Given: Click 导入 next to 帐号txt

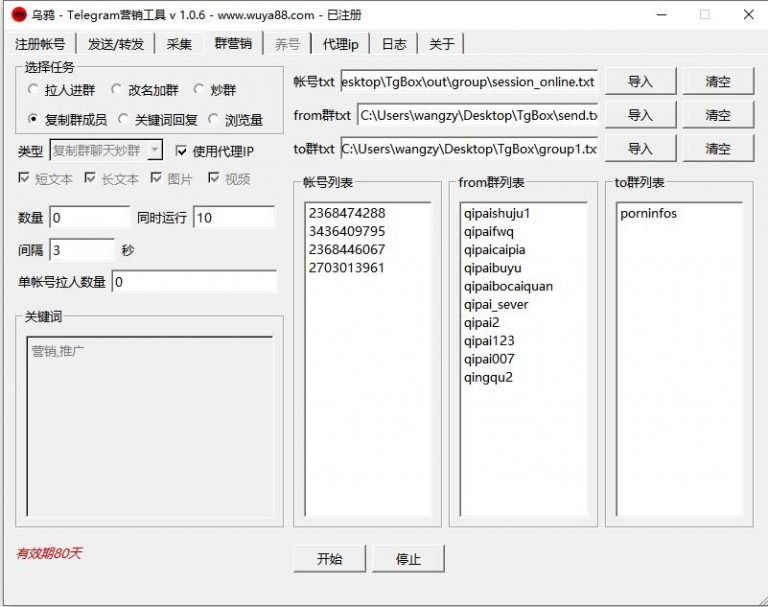Looking at the screenshot, I should click(x=640, y=81).
